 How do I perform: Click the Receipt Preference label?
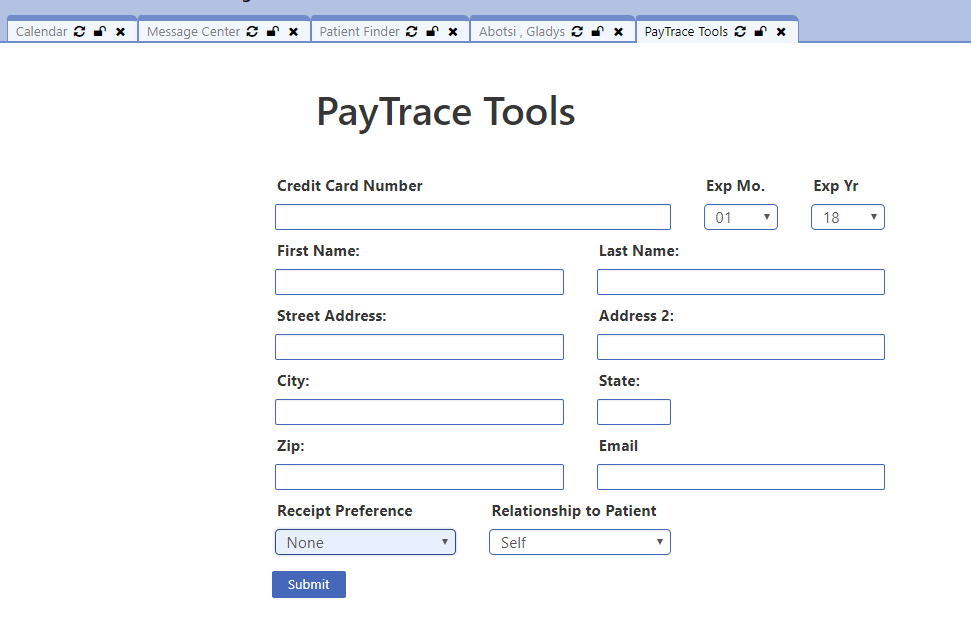(344, 511)
